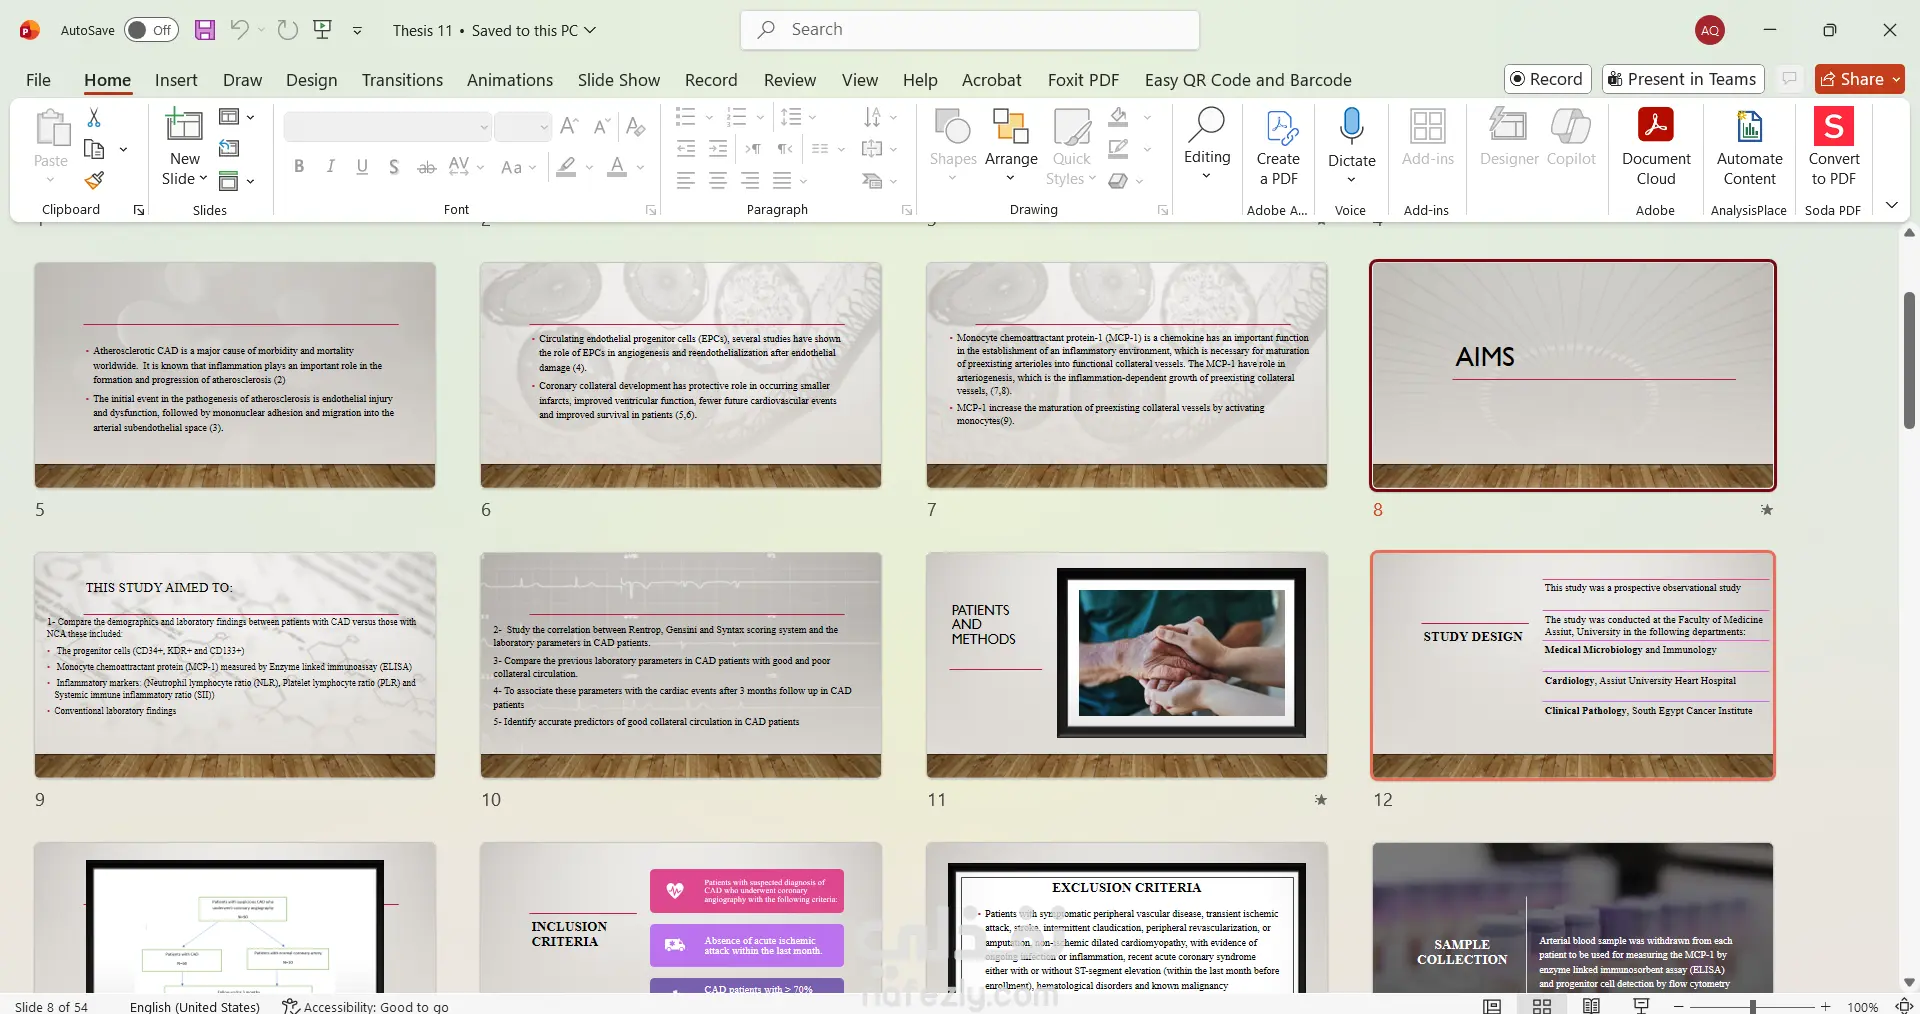The height and width of the screenshot is (1014, 1920).
Task: Toggle Italic formatting
Action: coord(330,167)
